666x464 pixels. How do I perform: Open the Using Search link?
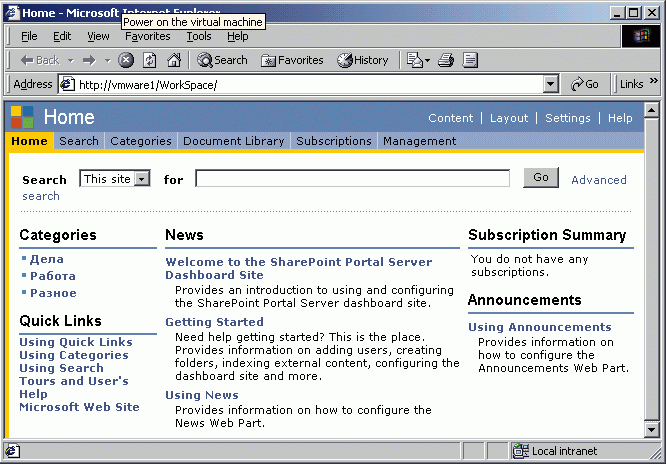tap(62, 368)
